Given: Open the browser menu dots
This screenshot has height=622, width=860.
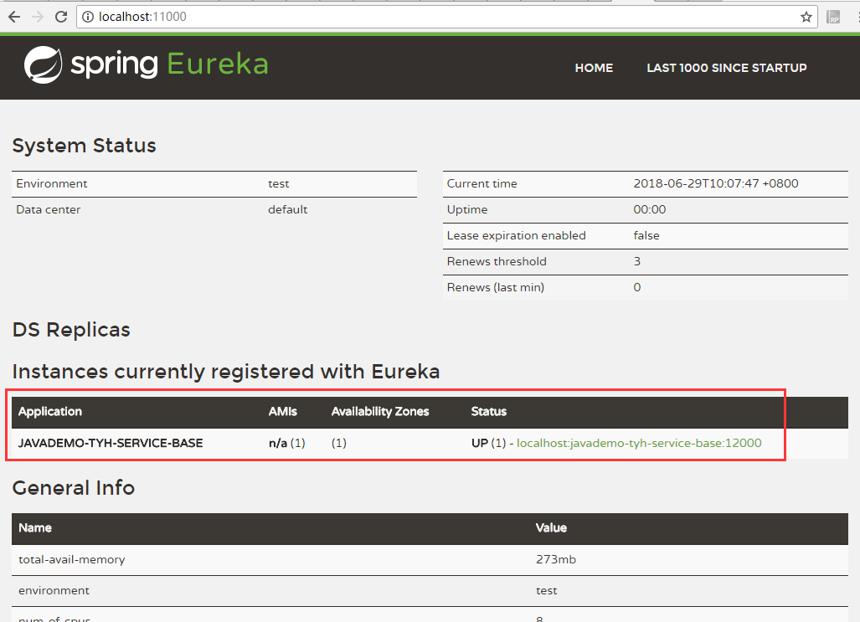Looking at the screenshot, I should pyautogui.click(x=857, y=17).
